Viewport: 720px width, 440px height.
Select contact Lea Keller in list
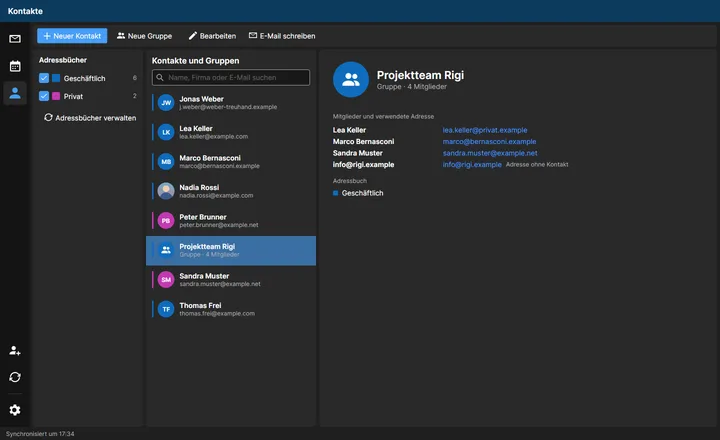(231, 132)
